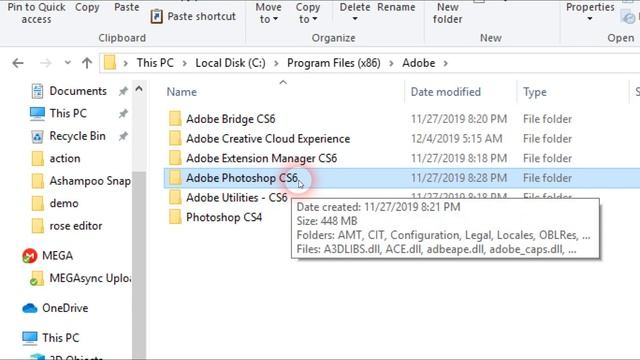640x360 pixels.
Task: Click Program Files (x86) breadcrumb
Action: [333, 63]
